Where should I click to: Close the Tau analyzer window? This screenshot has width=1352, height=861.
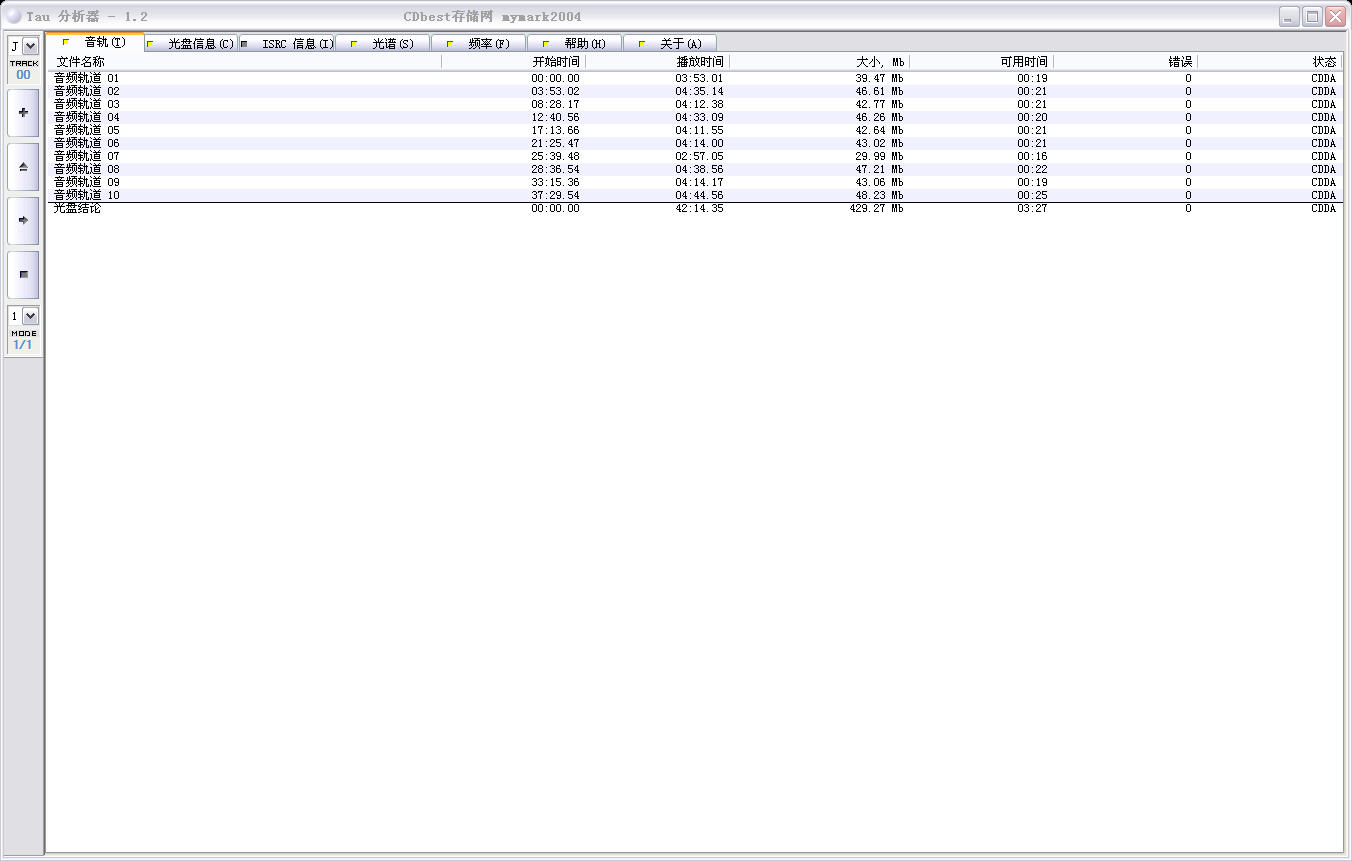(1335, 16)
